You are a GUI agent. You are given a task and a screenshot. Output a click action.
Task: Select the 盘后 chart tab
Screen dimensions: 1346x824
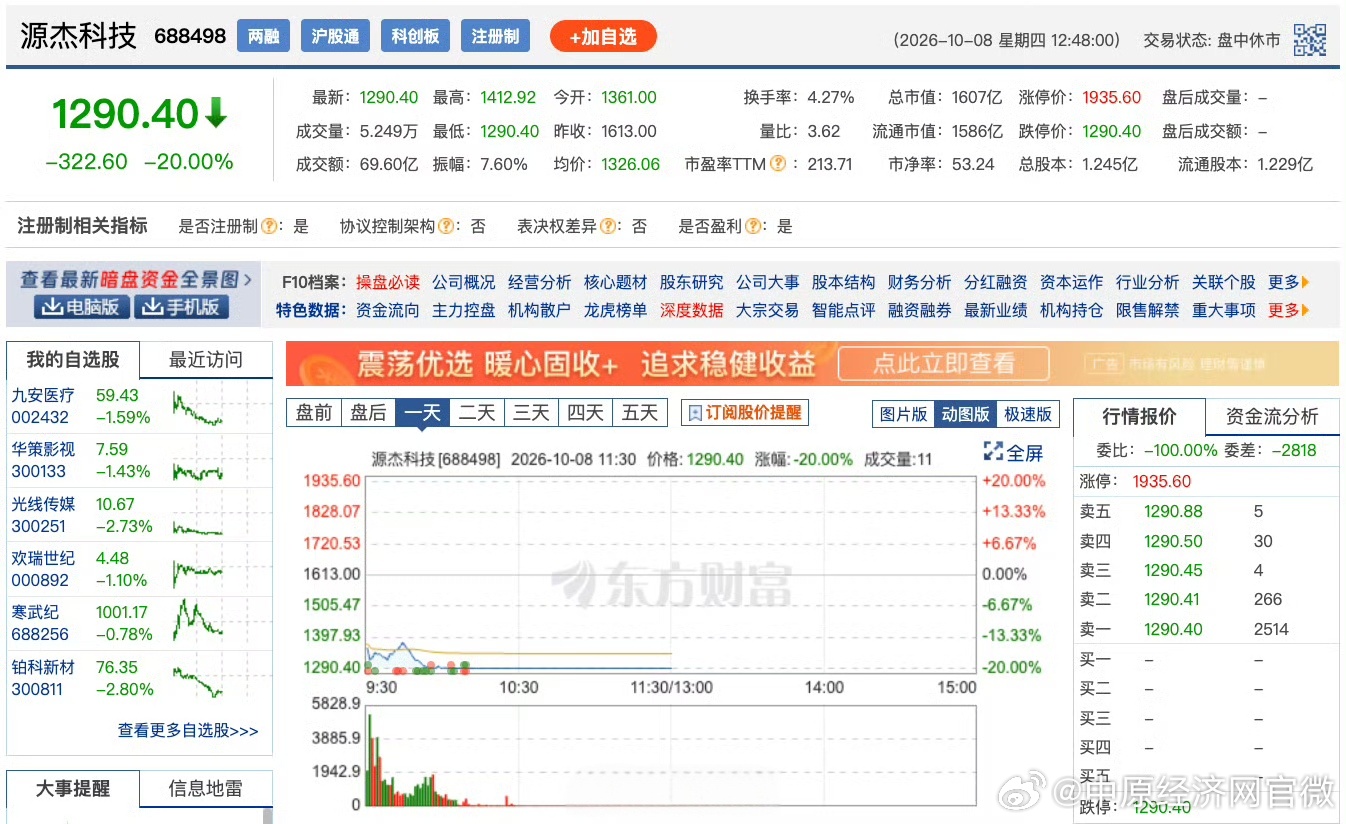[x=368, y=413]
